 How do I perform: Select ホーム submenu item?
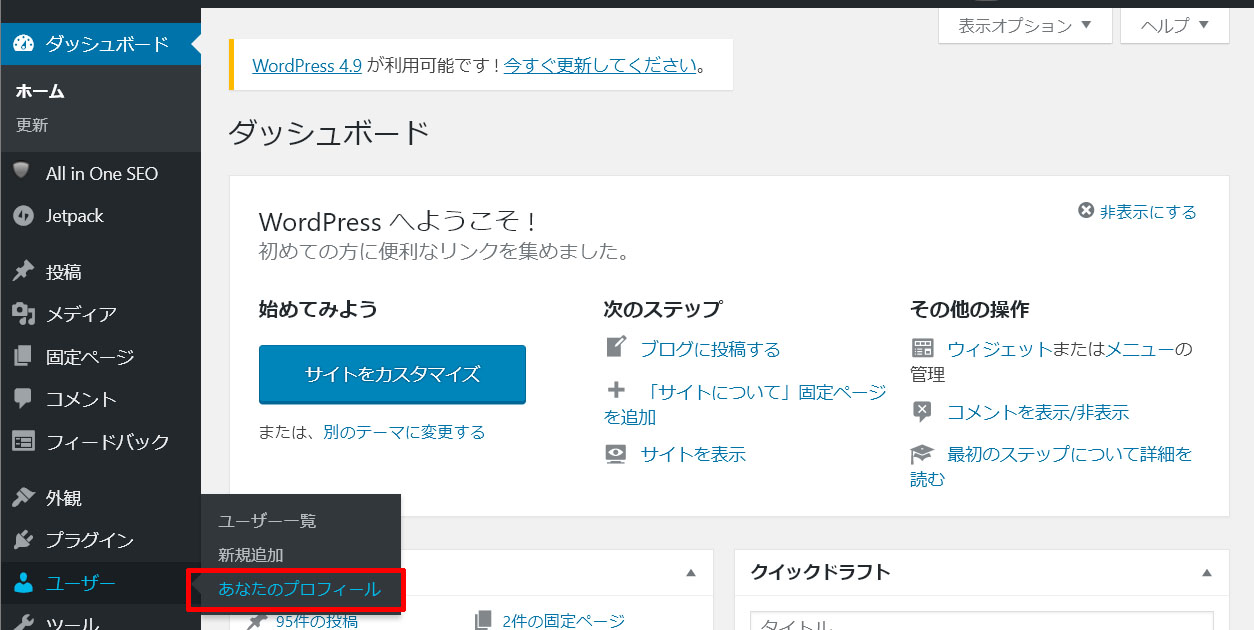coord(40,91)
